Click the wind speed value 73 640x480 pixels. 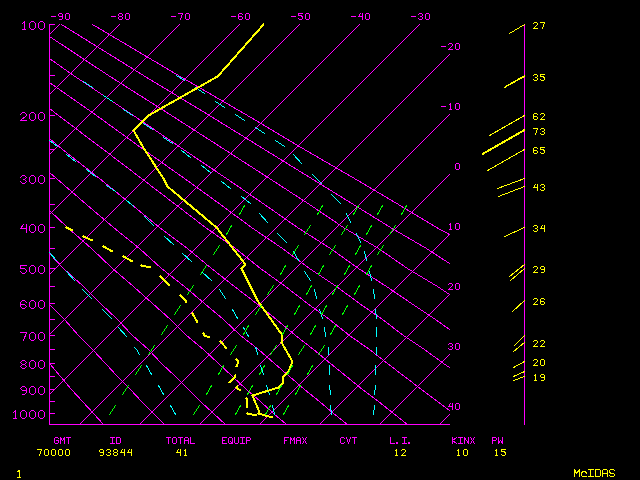(538, 132)
